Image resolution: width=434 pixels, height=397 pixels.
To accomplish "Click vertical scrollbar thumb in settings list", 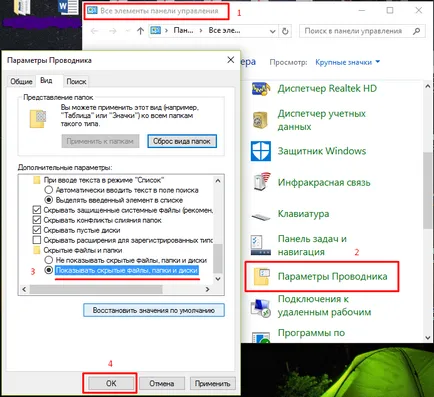I will pyautogui.click(x=218, y=258).
